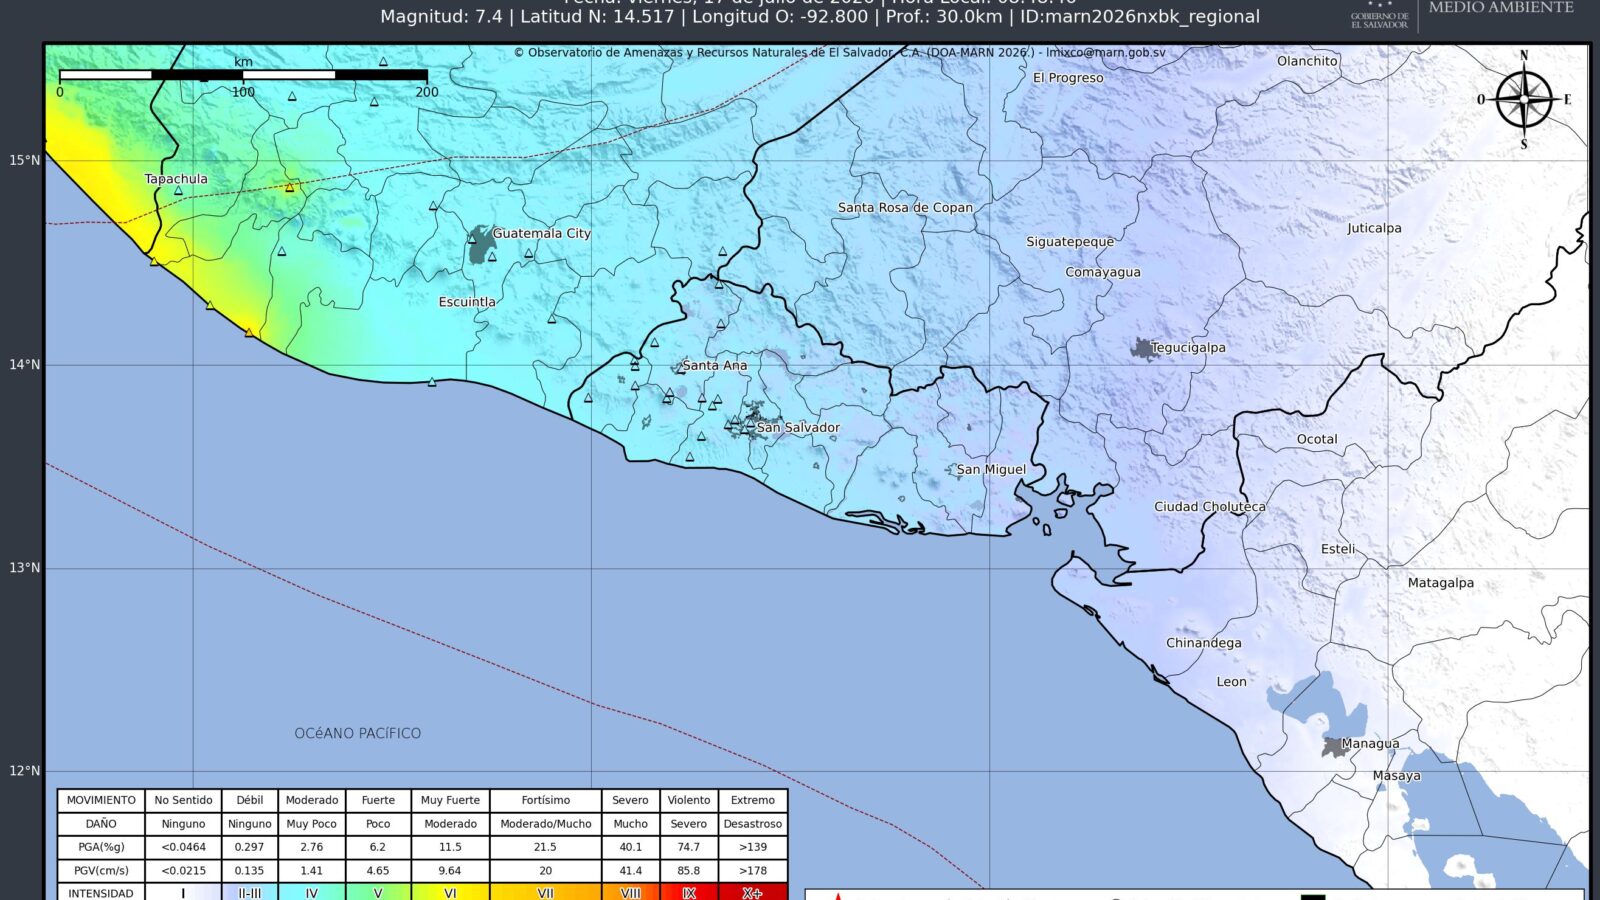The width and height of the screenshot is (1600, 900).
Task: Click the Gobierno de El Salvador logo
Action: [x=1379, y=14]
